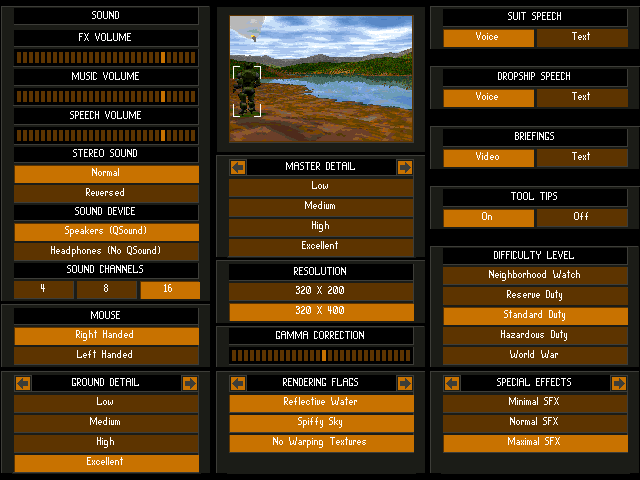
Task: Adjust the Speech Volume slider
Action: (x=106, y=136)
